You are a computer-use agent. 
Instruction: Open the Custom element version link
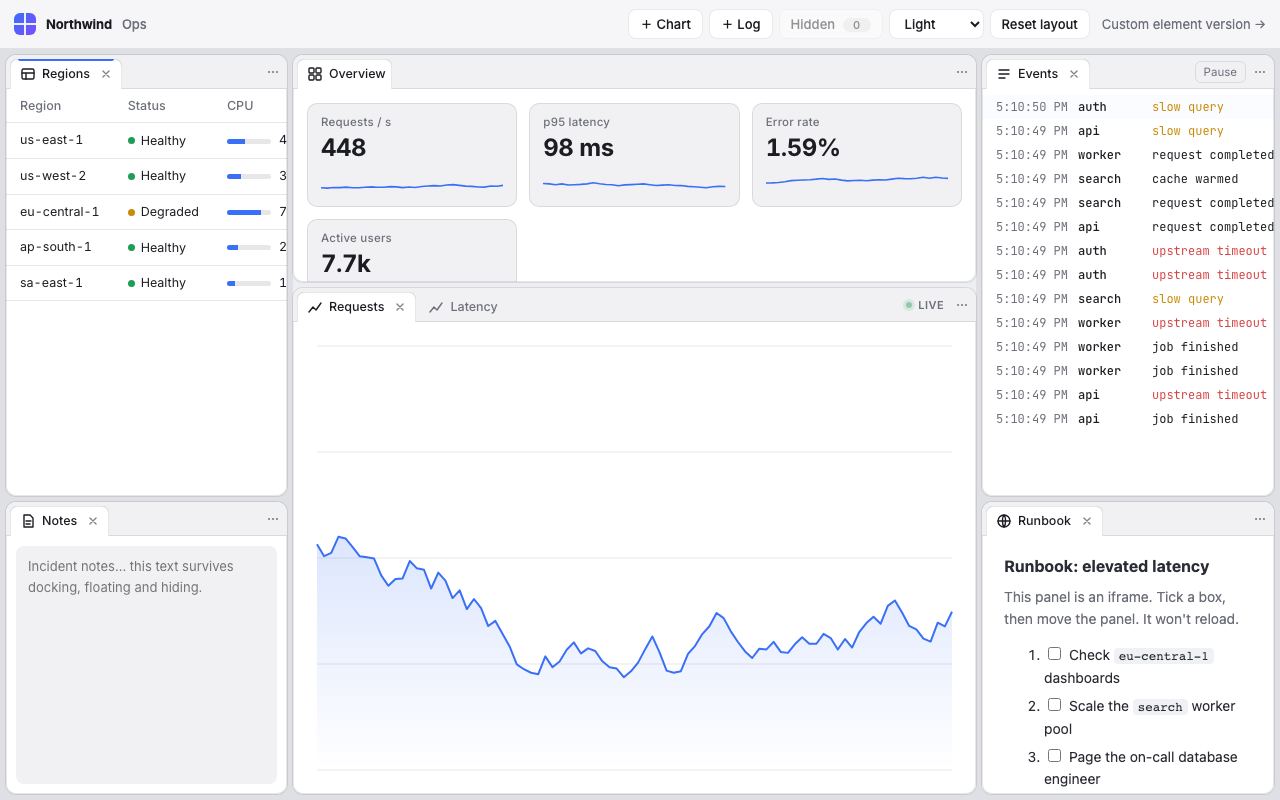[x=1184, y=24]
